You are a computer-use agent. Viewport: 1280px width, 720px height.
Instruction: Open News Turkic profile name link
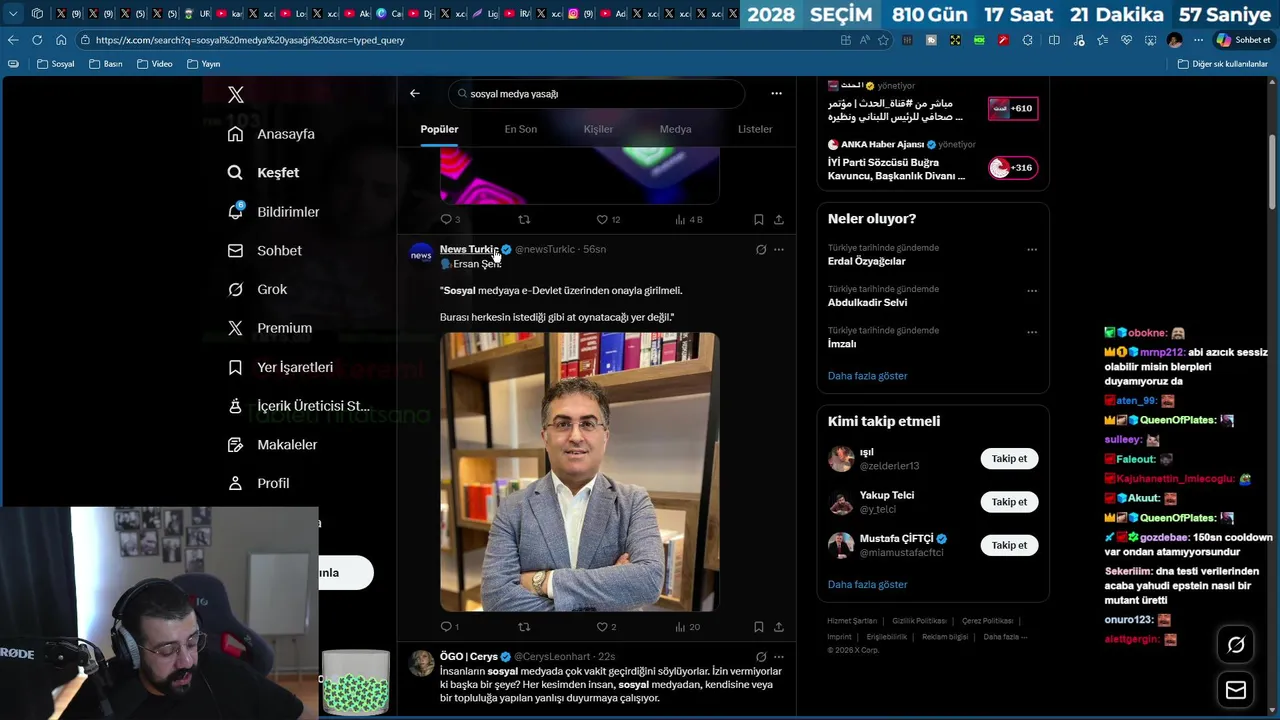tap(468, 249)
